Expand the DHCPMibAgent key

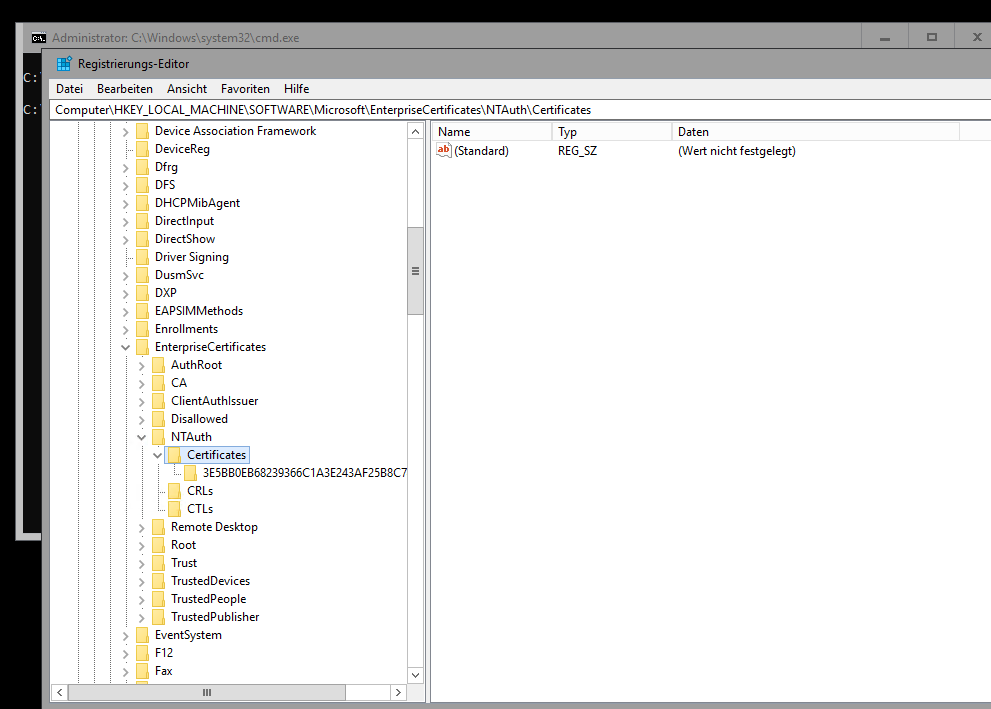click(x=125, y=203)
